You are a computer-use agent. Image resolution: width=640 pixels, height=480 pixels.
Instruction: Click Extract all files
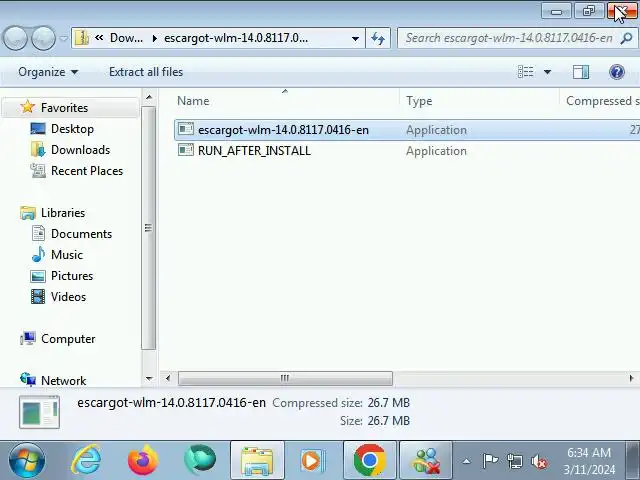(x=146, y=72)
